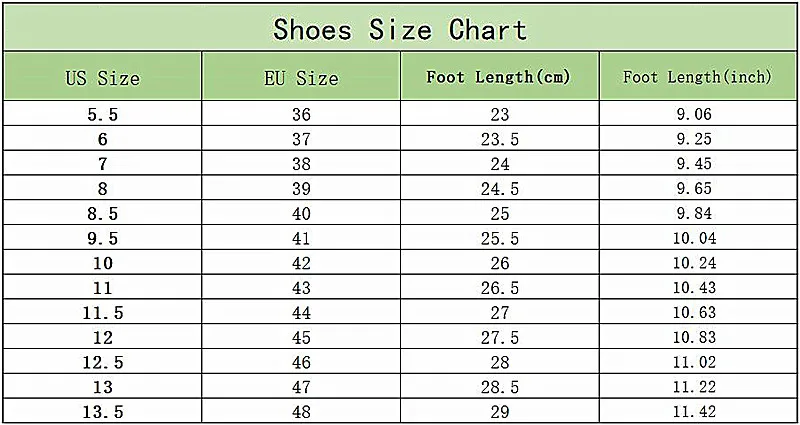Click the Shoes Size Chart title
This screenshot has height=425, width=800.
coord(400,28)
